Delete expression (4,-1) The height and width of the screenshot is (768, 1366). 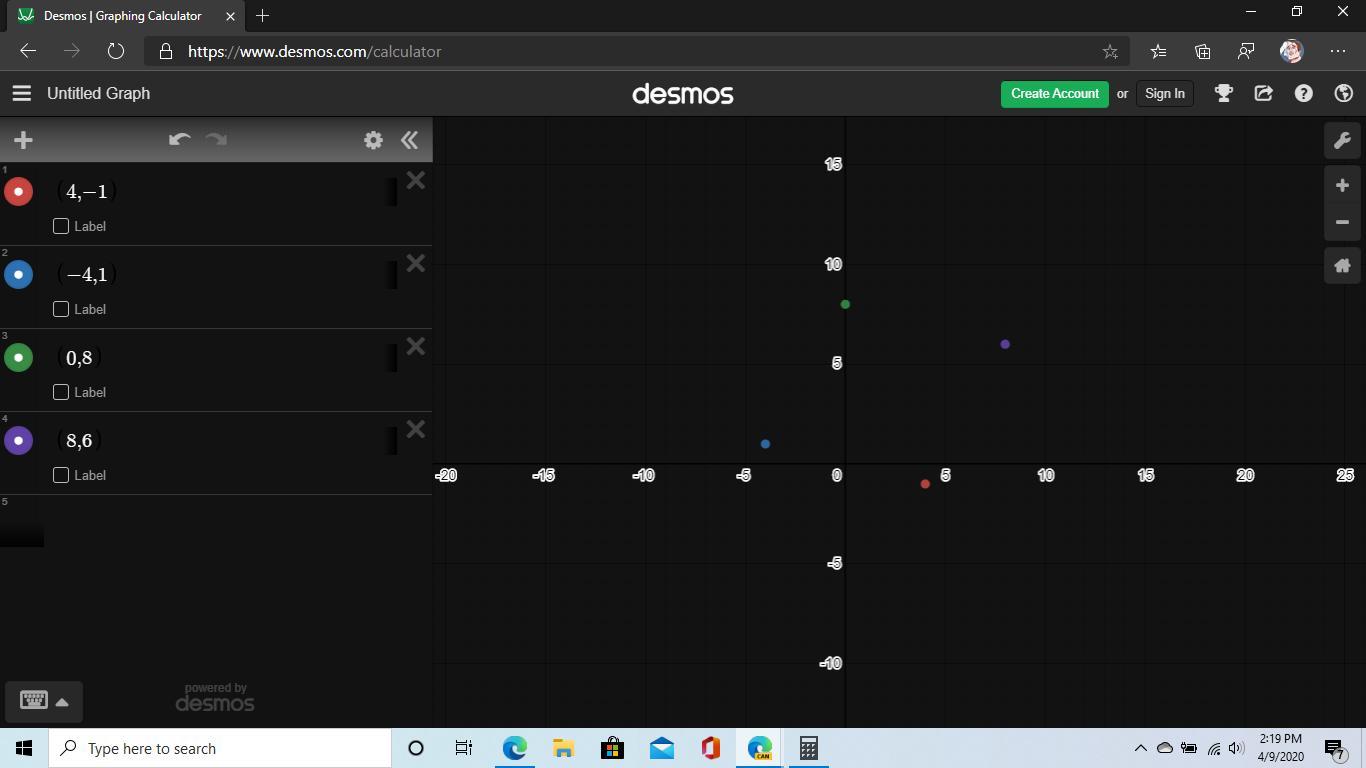416,181
